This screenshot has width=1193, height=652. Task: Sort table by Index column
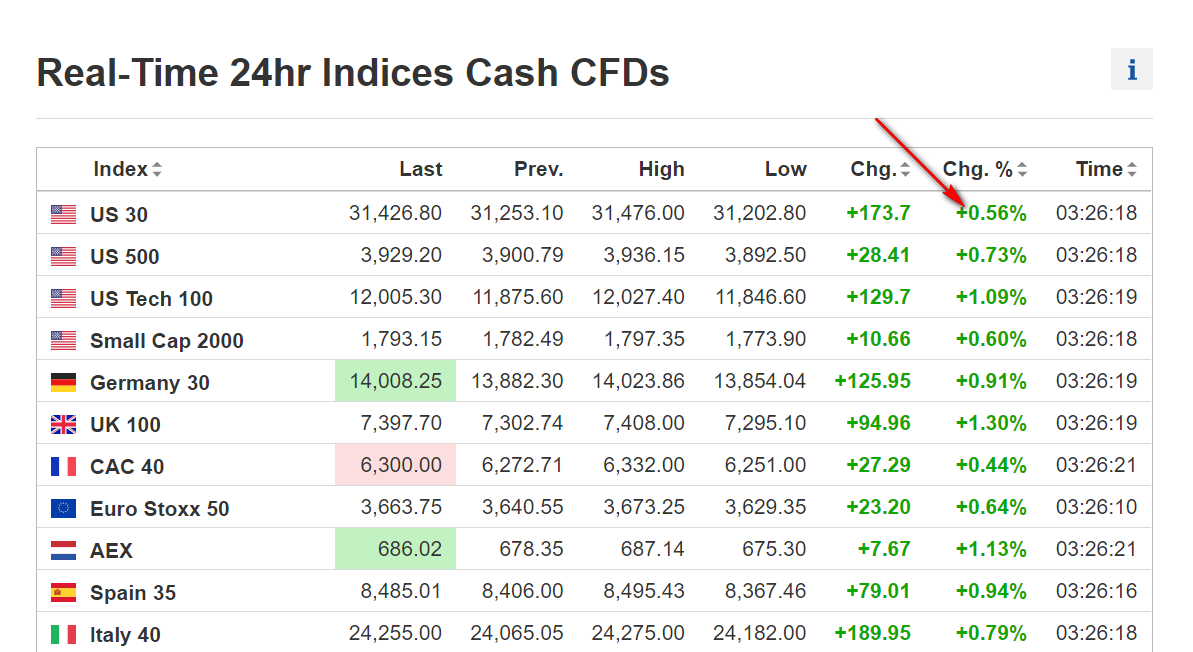pos(127,169)
